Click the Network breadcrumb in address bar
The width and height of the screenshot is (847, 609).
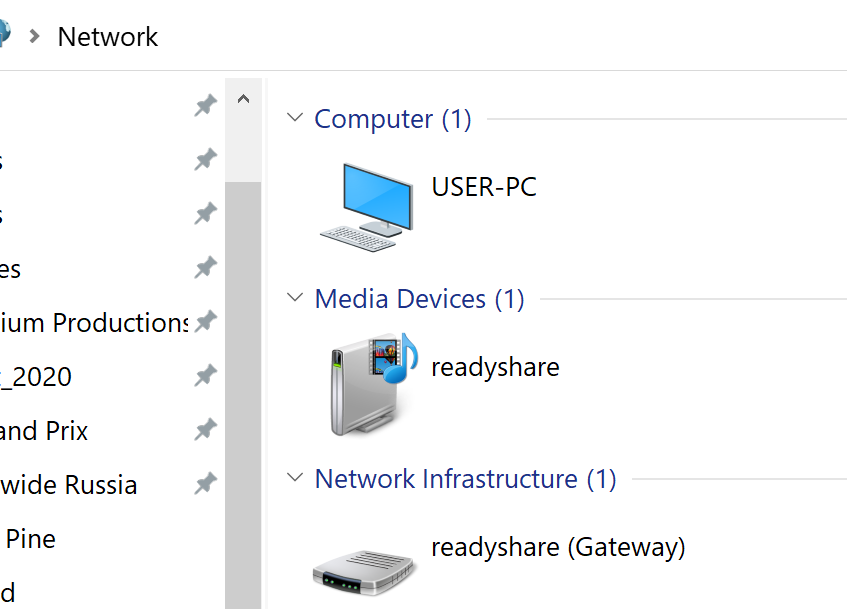tap(108, 37)
